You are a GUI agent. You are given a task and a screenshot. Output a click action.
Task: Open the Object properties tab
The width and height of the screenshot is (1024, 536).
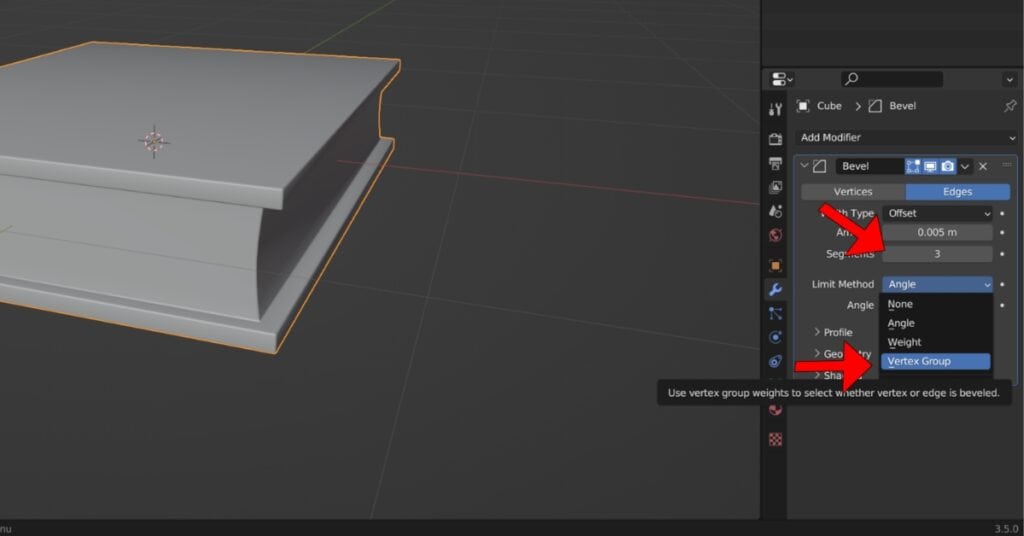pos(775,266)
